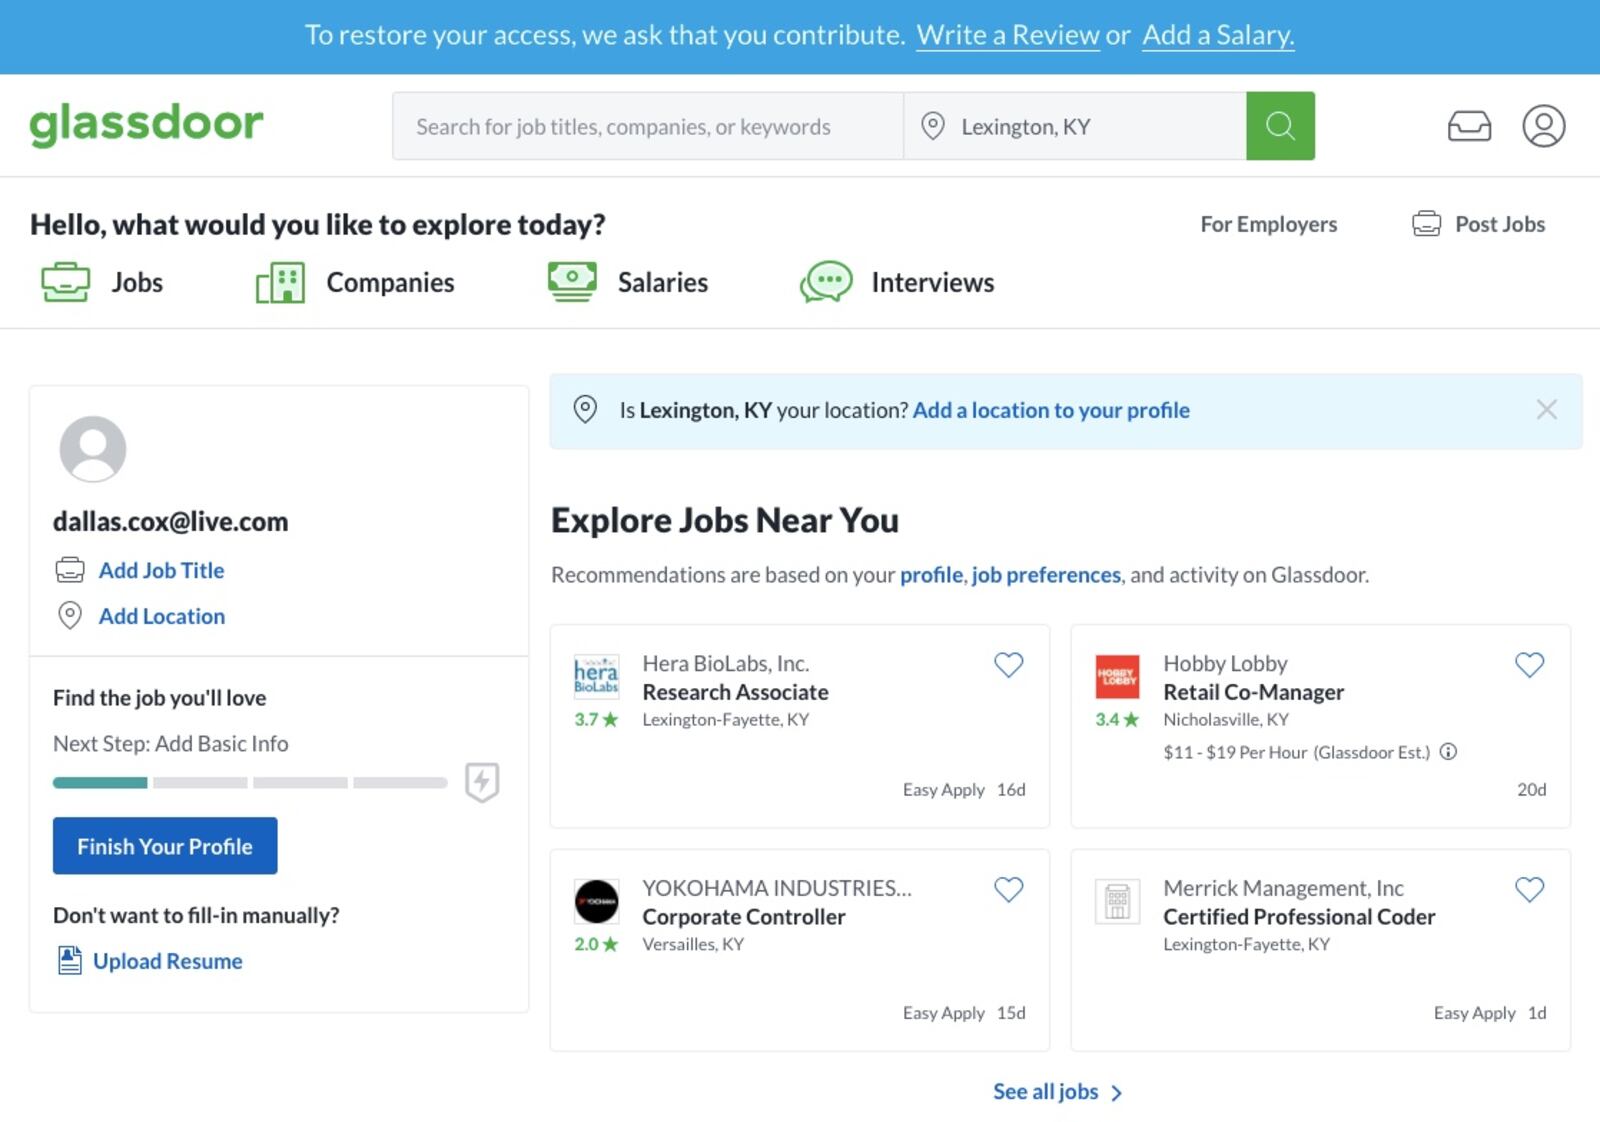Click chevron next to See all jobs
1600x1122 pixels.
tap(1117, 1093)
